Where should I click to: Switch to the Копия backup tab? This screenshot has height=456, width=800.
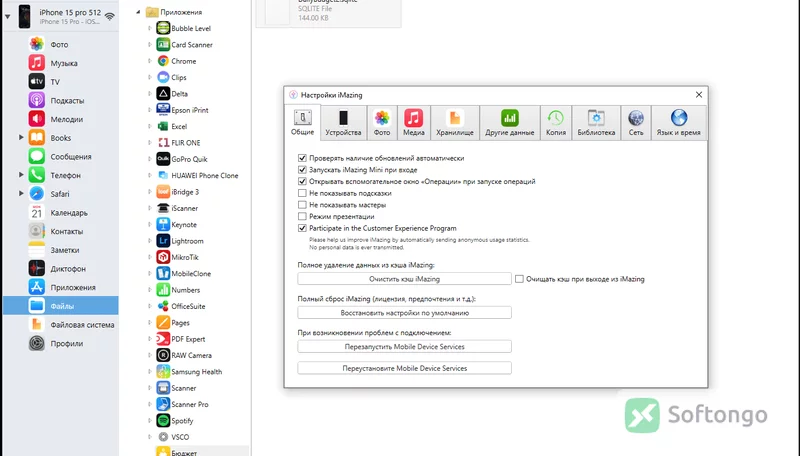[556, 123]
